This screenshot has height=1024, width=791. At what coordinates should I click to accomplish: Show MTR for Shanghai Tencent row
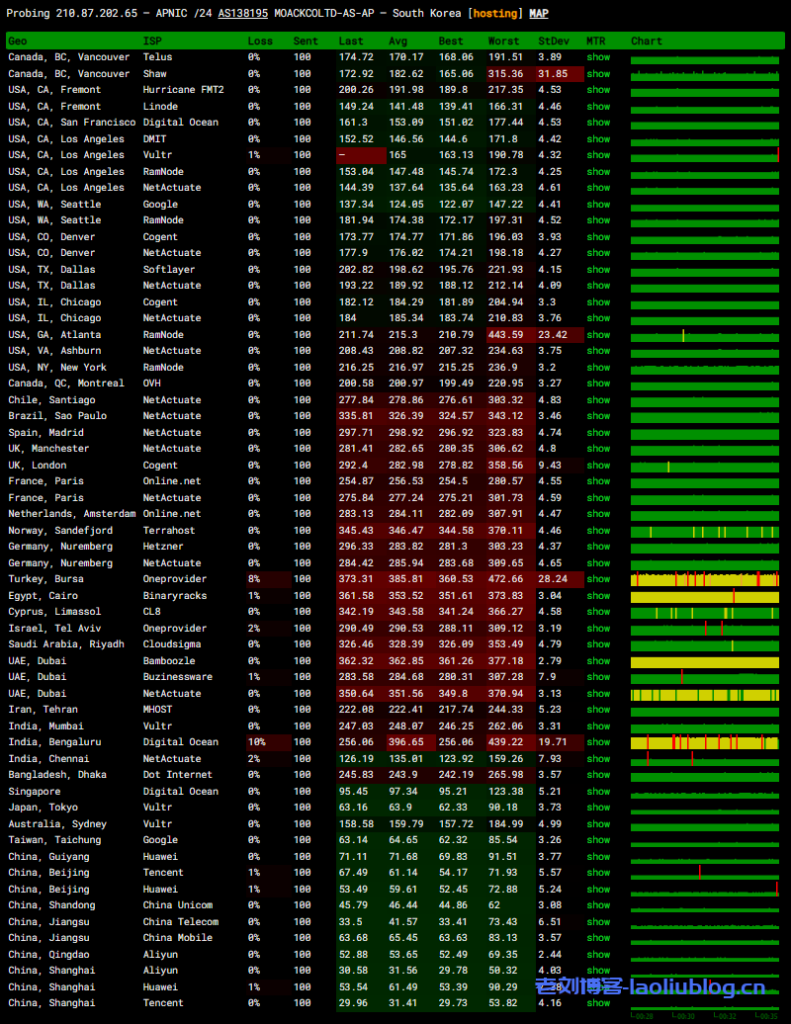pos(598,1003)
